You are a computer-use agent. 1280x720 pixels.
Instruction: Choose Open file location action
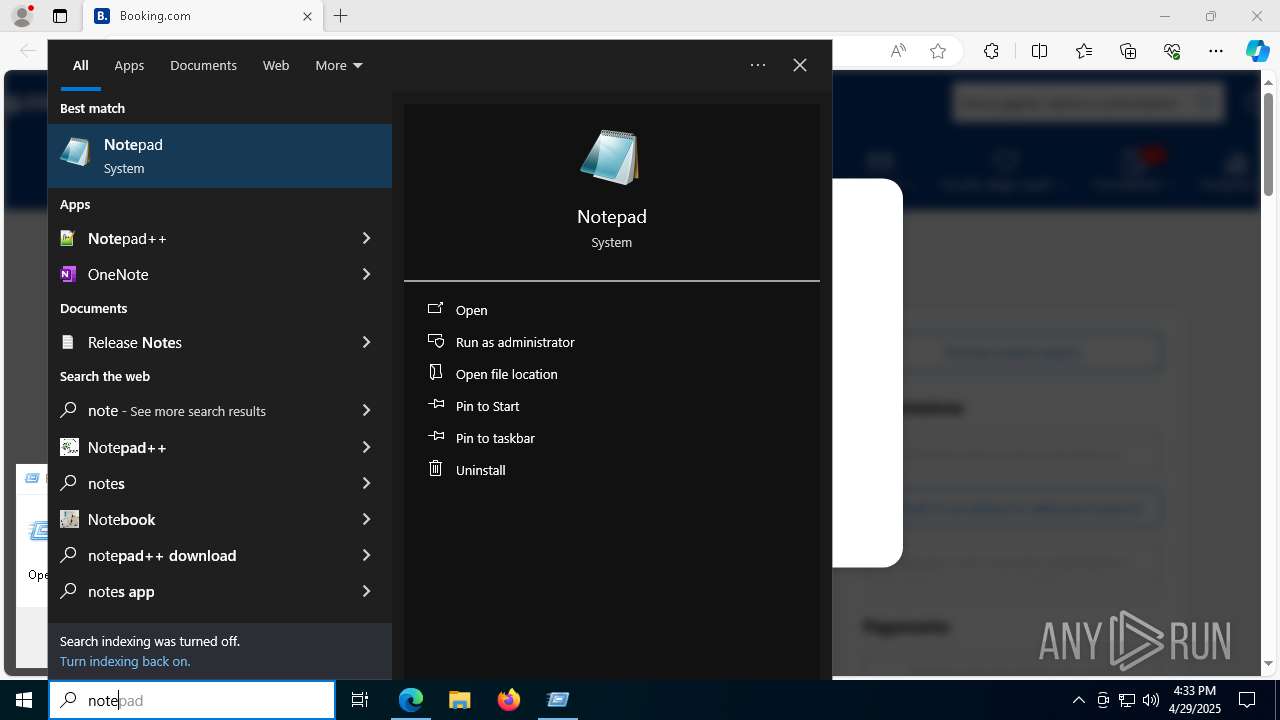507,374
